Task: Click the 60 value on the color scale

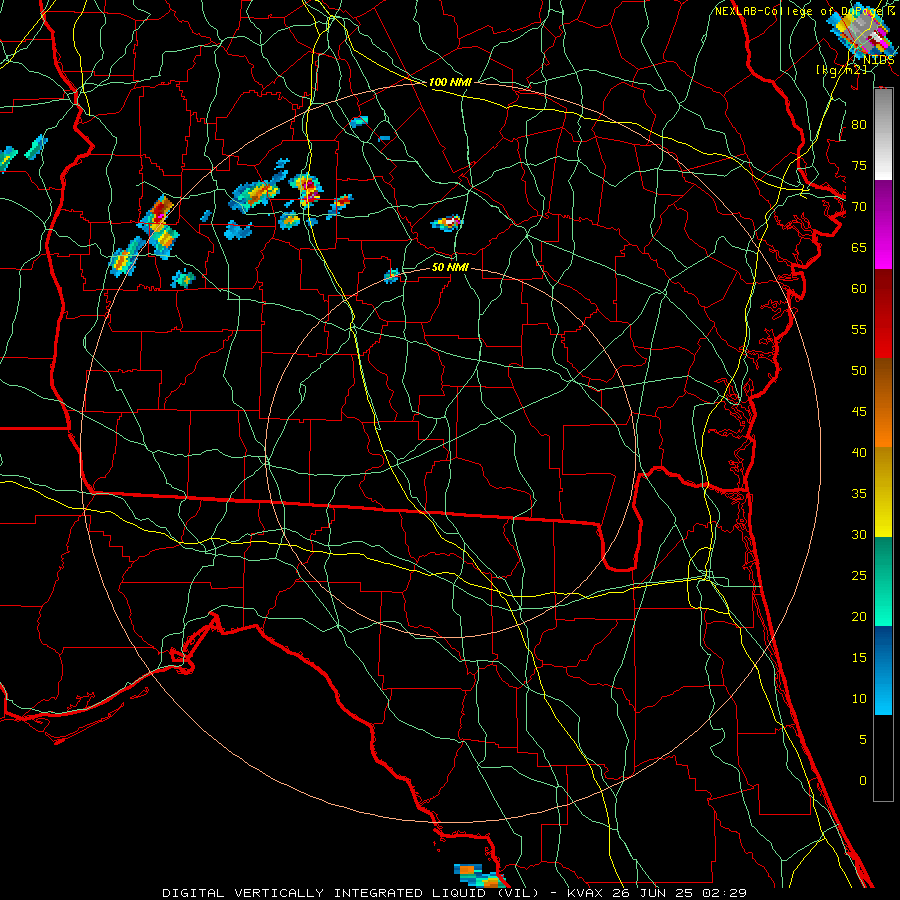Action: point(859,289)
